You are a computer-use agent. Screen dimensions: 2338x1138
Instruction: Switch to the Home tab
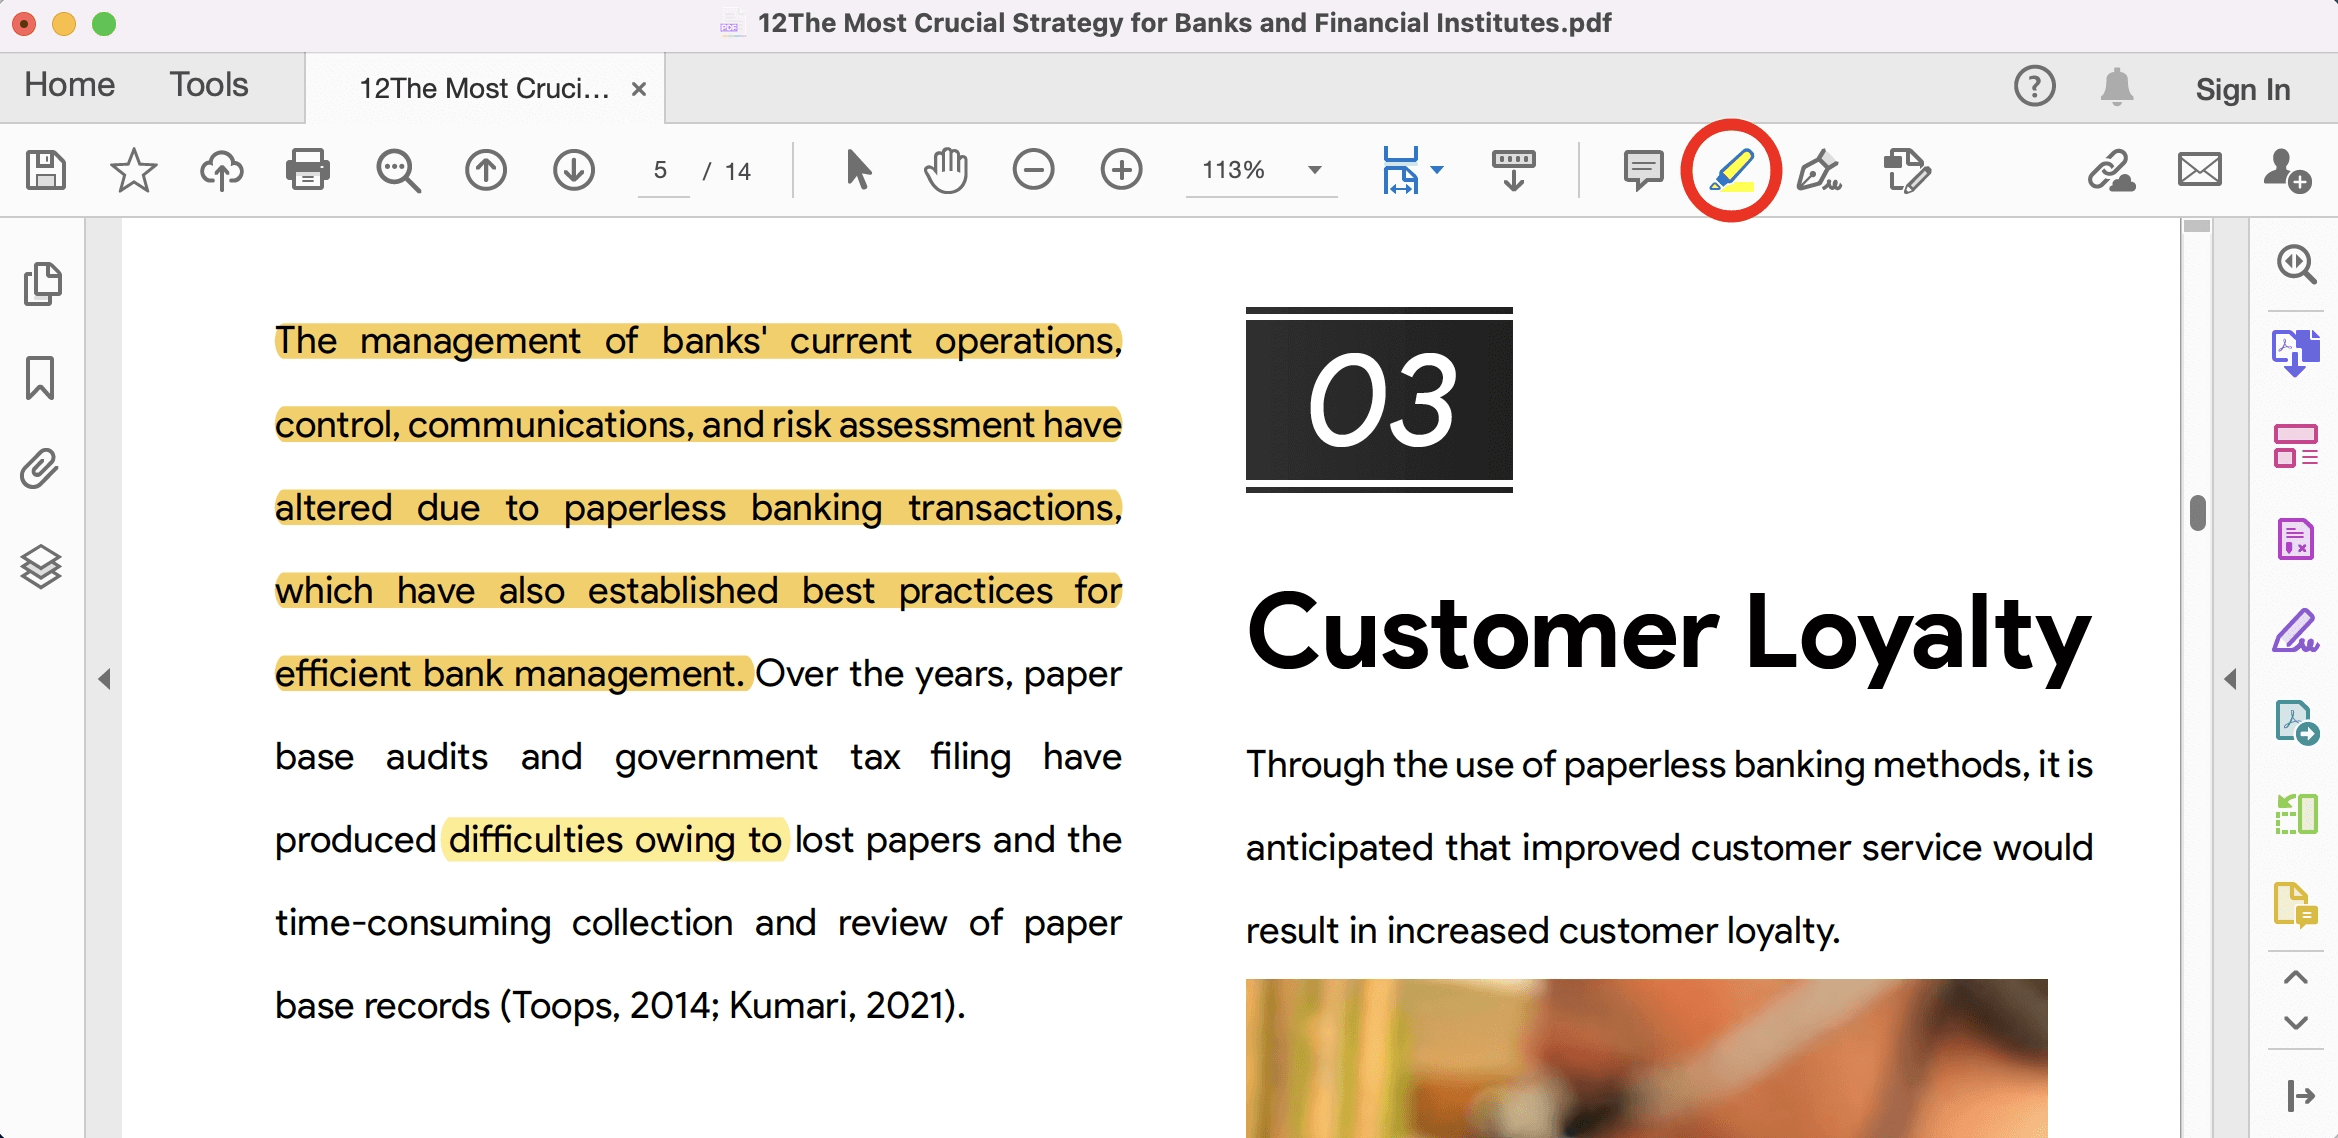[68, 86]
